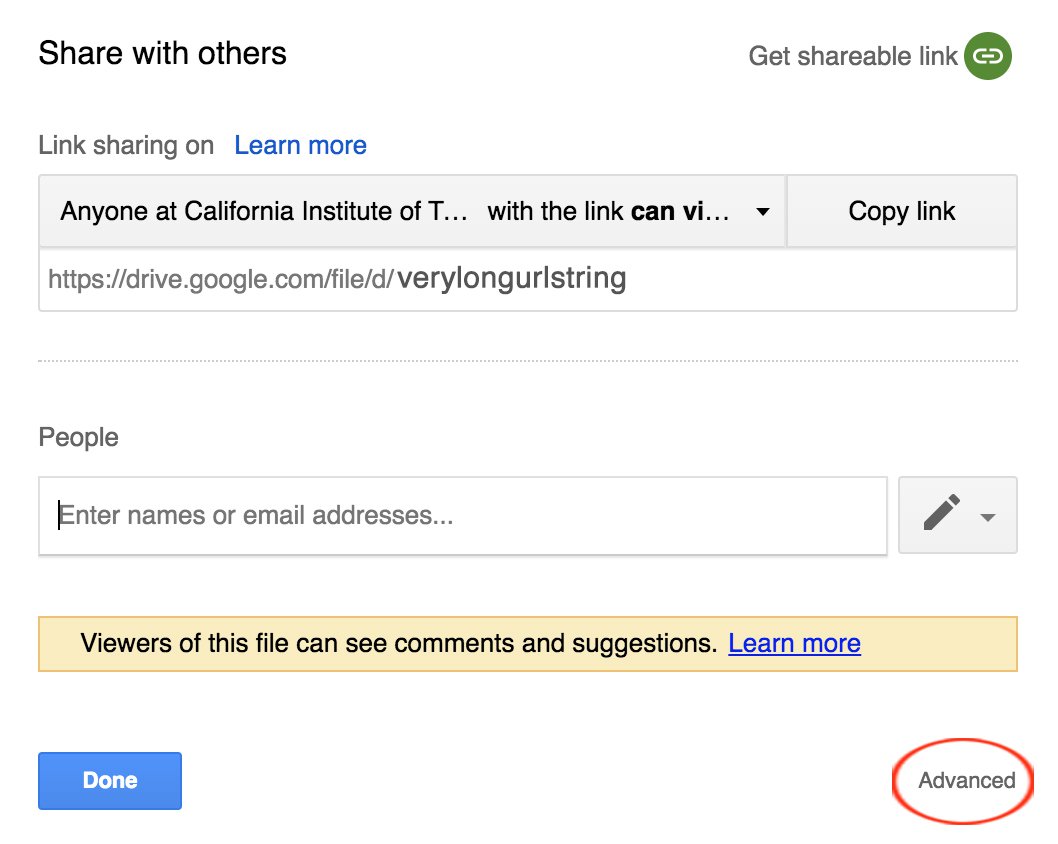The image size is (1058, 844).
Task: Click the "Share with others" heading
Action: pyautogui.click(x=162, y=53)
